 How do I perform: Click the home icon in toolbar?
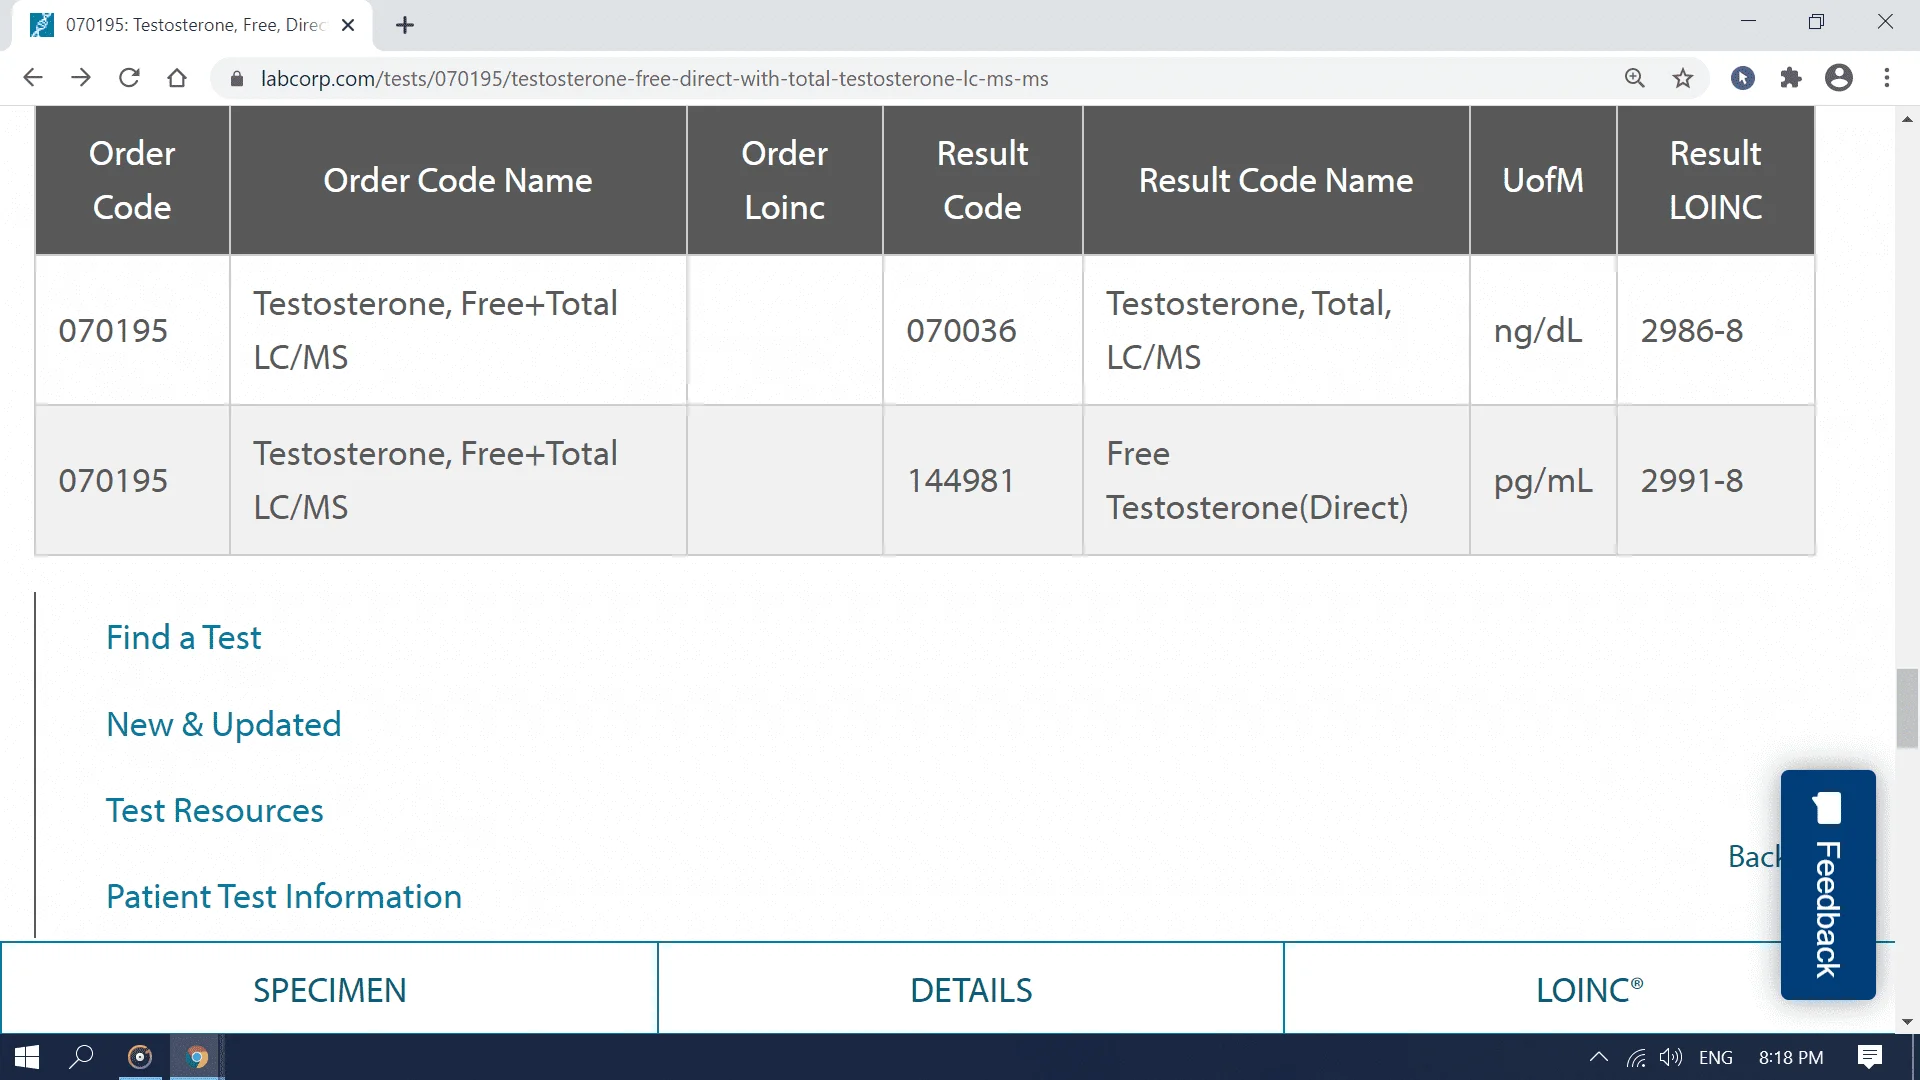click(x=177, y=78)
